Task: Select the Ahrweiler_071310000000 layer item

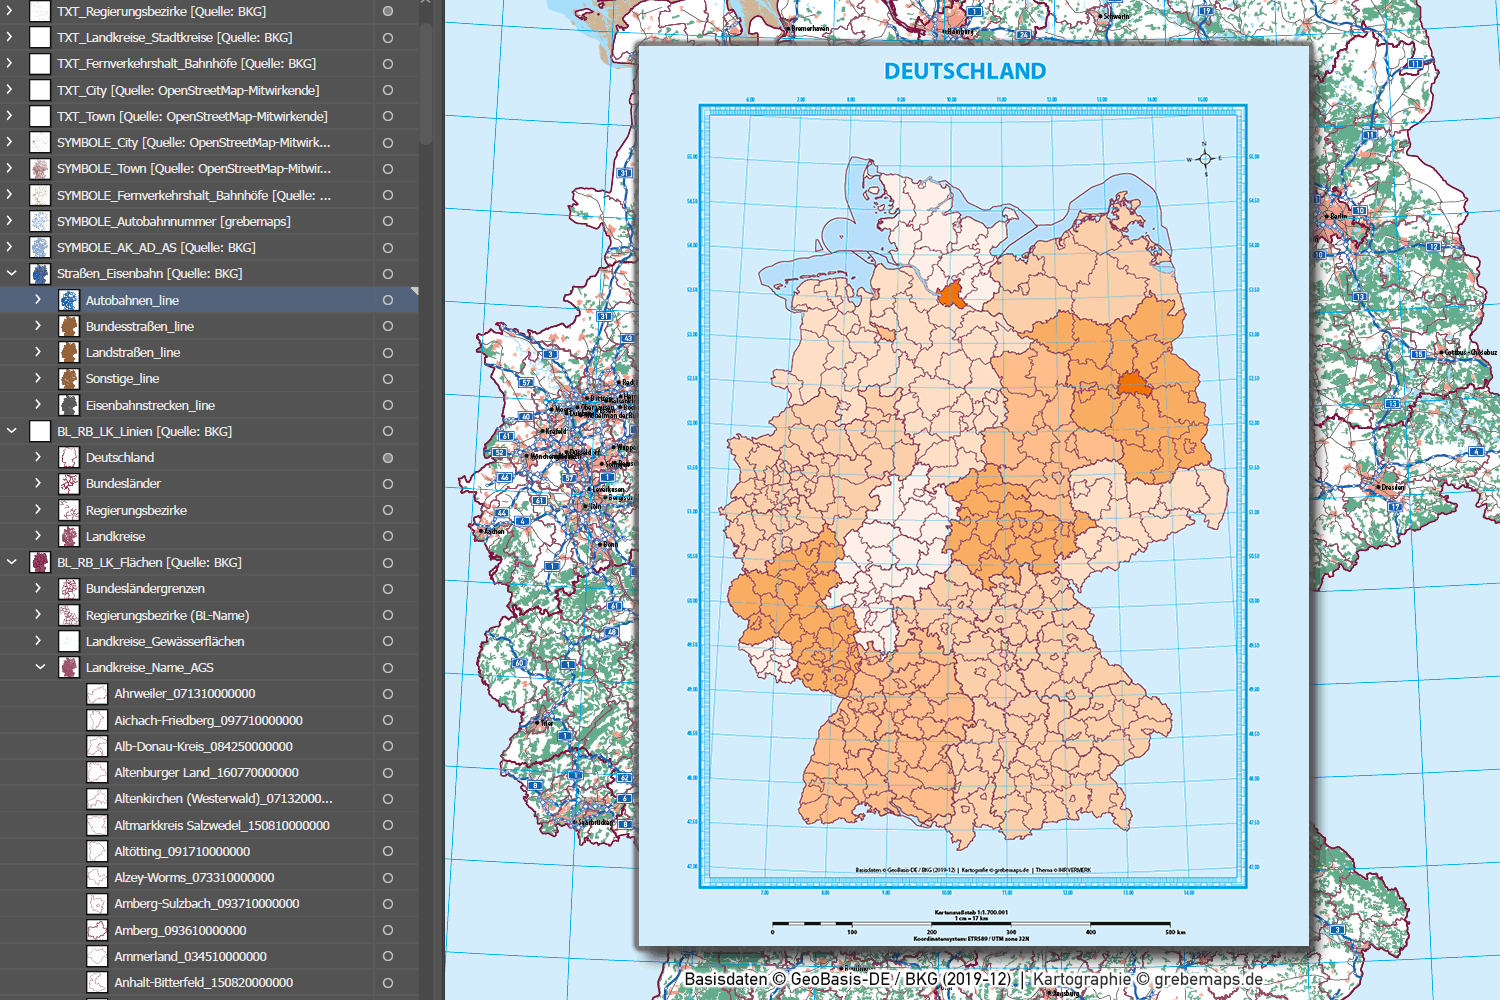Action: [x=184, y=693]
